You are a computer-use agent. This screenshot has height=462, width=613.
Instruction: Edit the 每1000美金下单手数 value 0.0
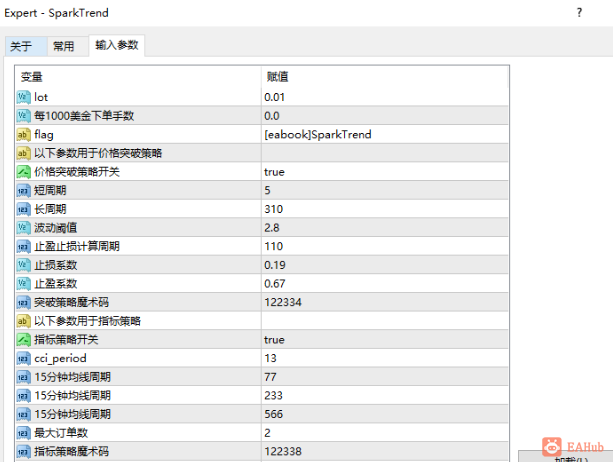click(385, 116)
